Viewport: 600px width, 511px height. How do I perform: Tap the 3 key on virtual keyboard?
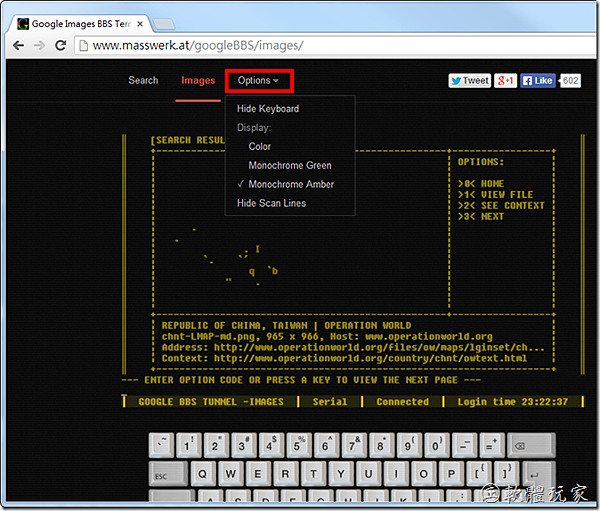pyautogui.click(x=244, y=445)
